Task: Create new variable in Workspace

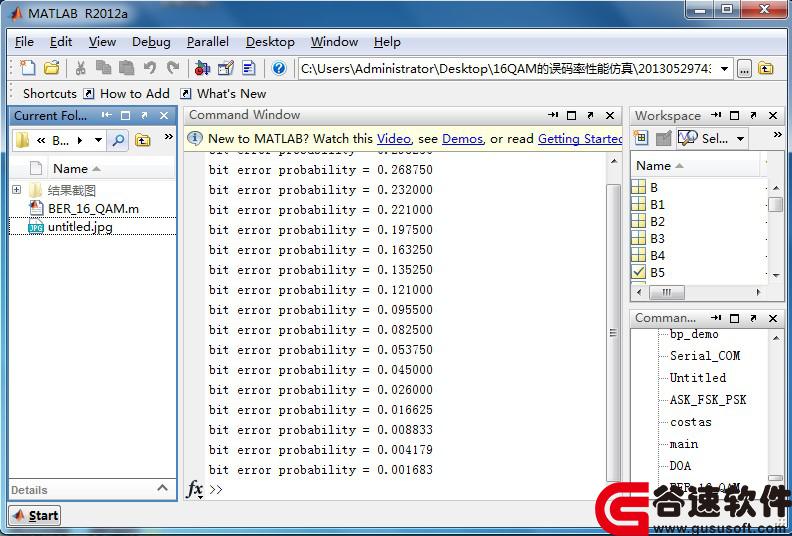Action: (640, 137)
